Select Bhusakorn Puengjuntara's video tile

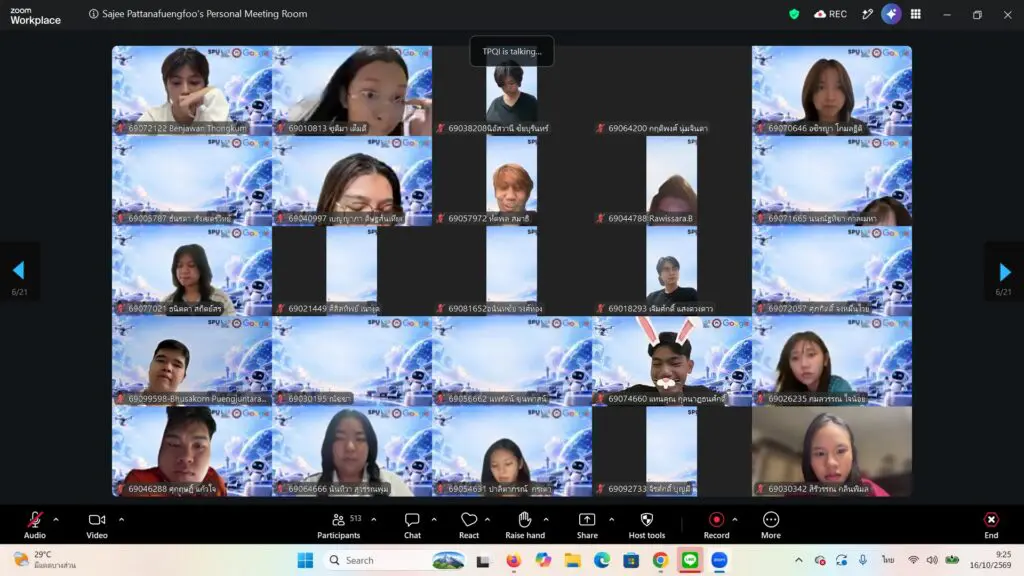[x=192, y=361]
